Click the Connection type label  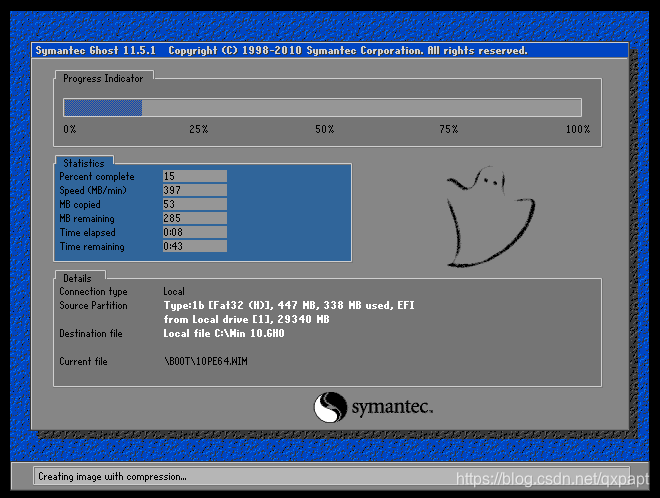pos(93,291)
